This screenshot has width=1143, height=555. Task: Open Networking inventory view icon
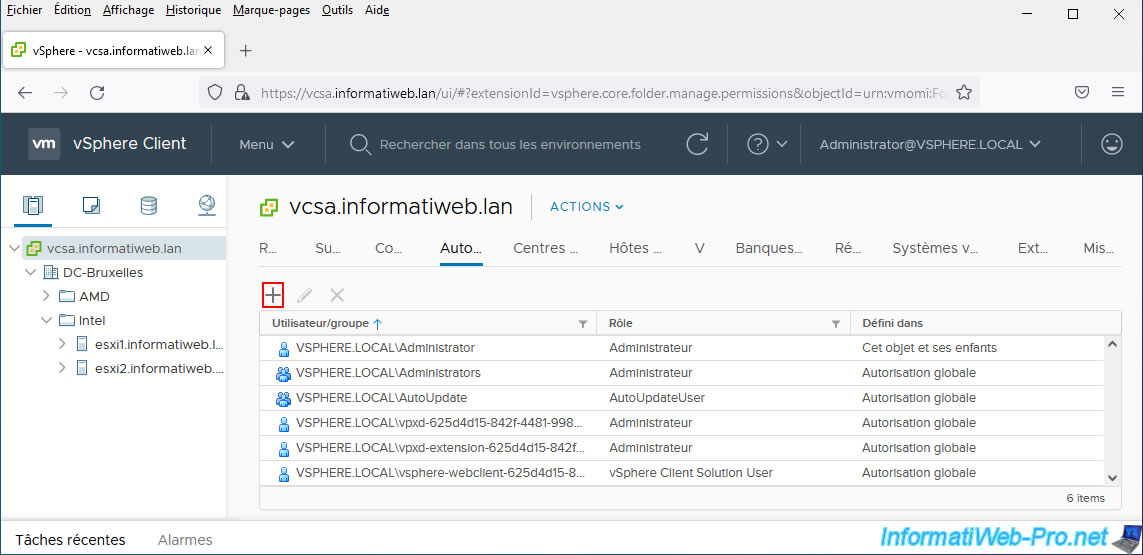(207, 206)
